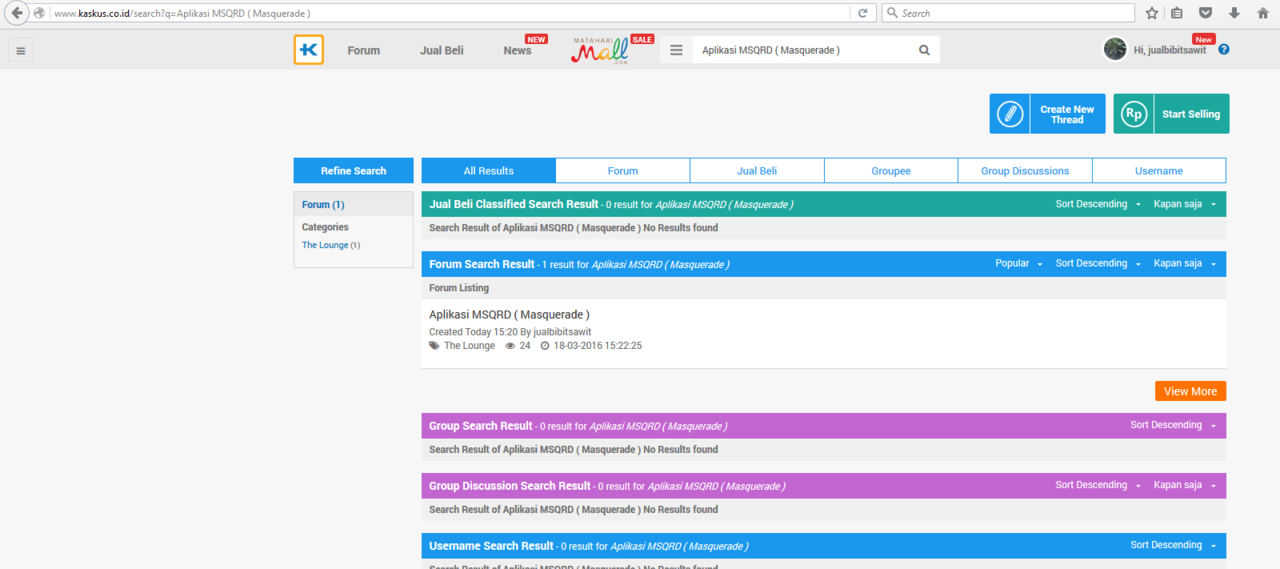Open Kapan saja dropdown in Jual Beli results

[x=1185, y=204]
